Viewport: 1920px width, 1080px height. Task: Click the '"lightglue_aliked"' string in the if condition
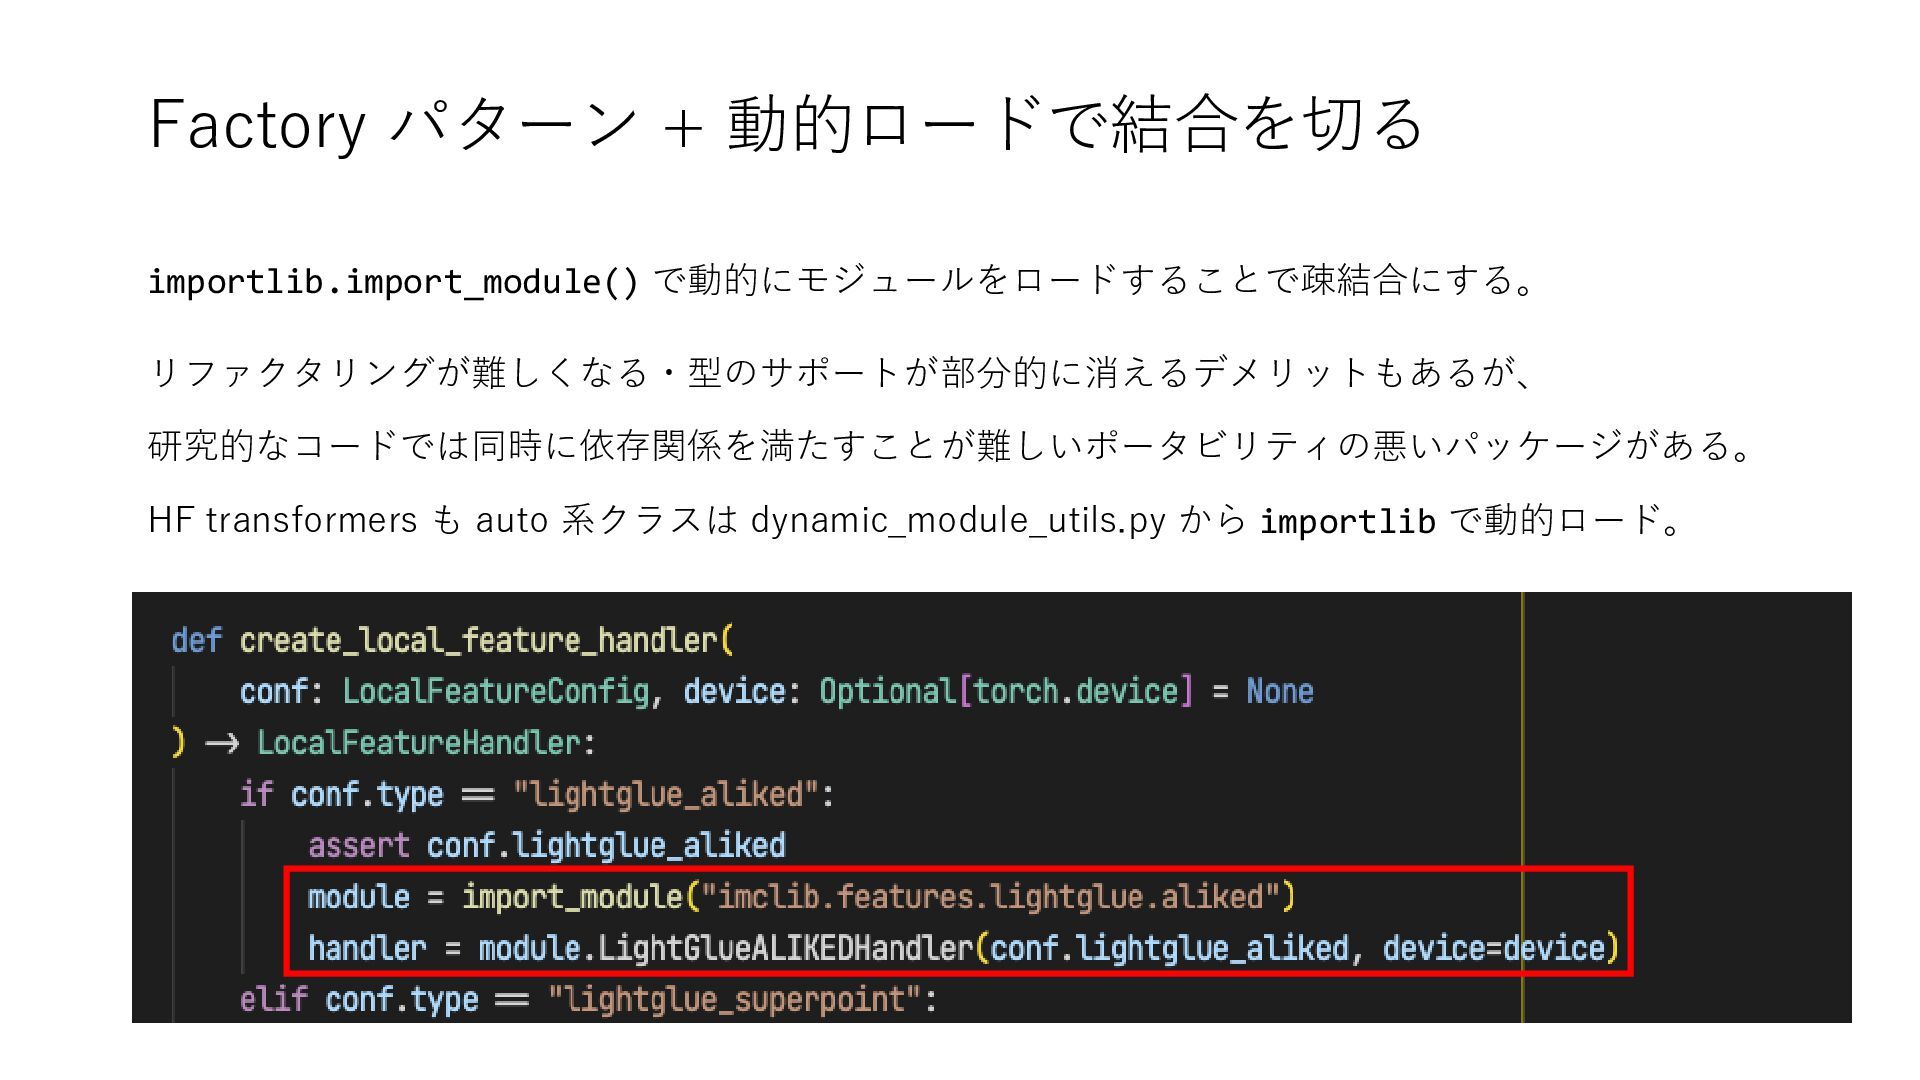coord(667,795)
